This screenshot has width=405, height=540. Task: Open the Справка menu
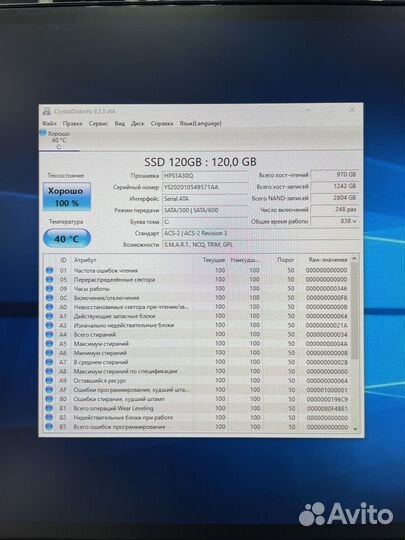[162, 123]
